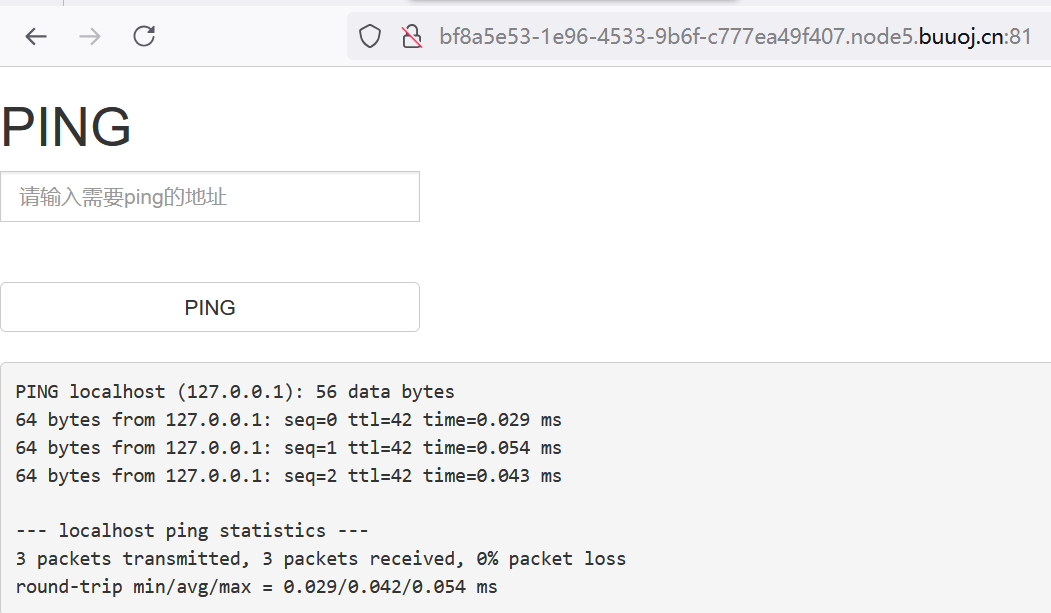Image resolution: width=1051 pixels, height=613 pixels.
Task: Click the 'localhost ping statistics' separator line
Action: click(192, 531)
